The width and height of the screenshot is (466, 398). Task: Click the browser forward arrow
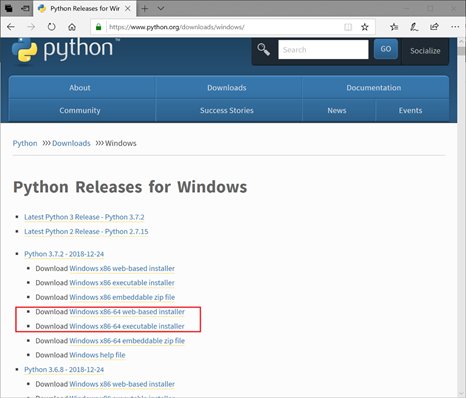coord(31,27)
